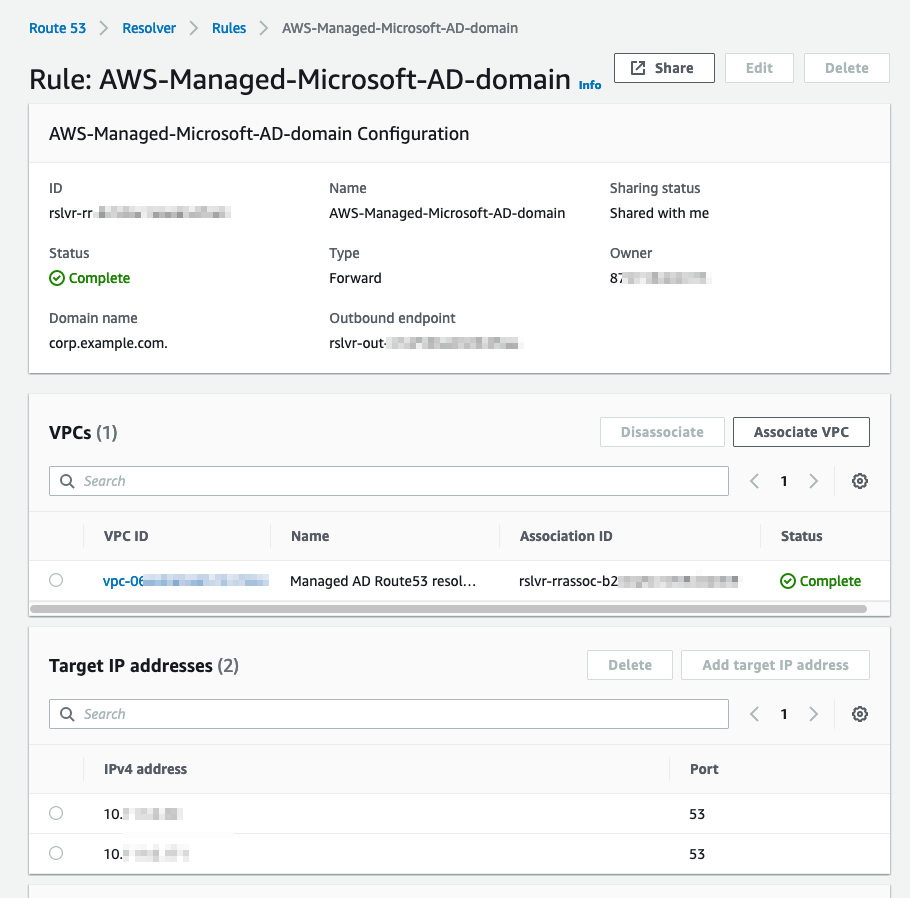Viewport: 910px width, 898px height.
Task: Click the IPv4 address column header
Action: pos(145,769)
